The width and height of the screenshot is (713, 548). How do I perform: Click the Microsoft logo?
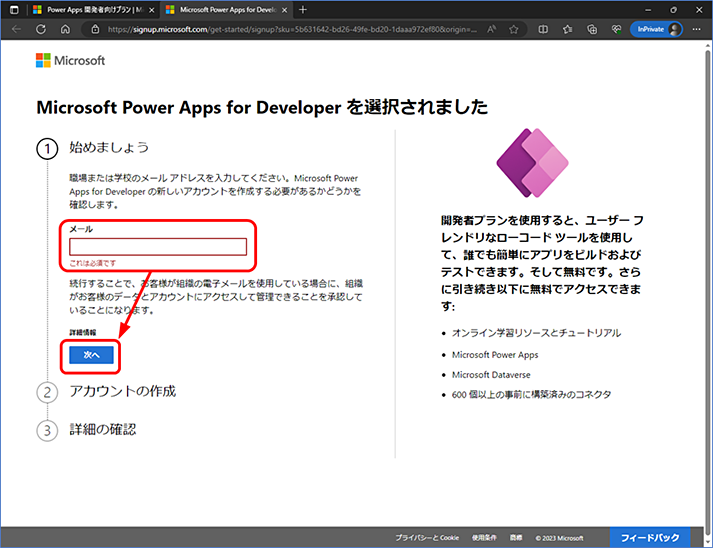click(70, 60)
